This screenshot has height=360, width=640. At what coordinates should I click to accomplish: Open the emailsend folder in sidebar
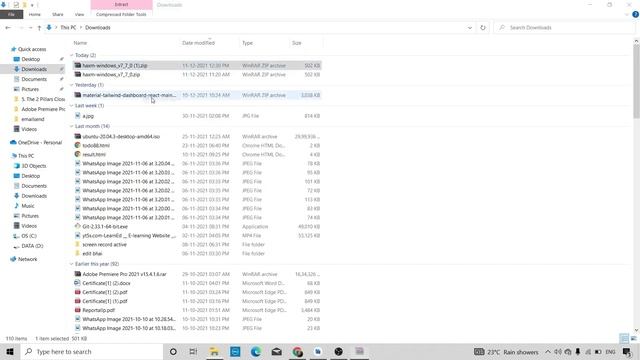33,119
